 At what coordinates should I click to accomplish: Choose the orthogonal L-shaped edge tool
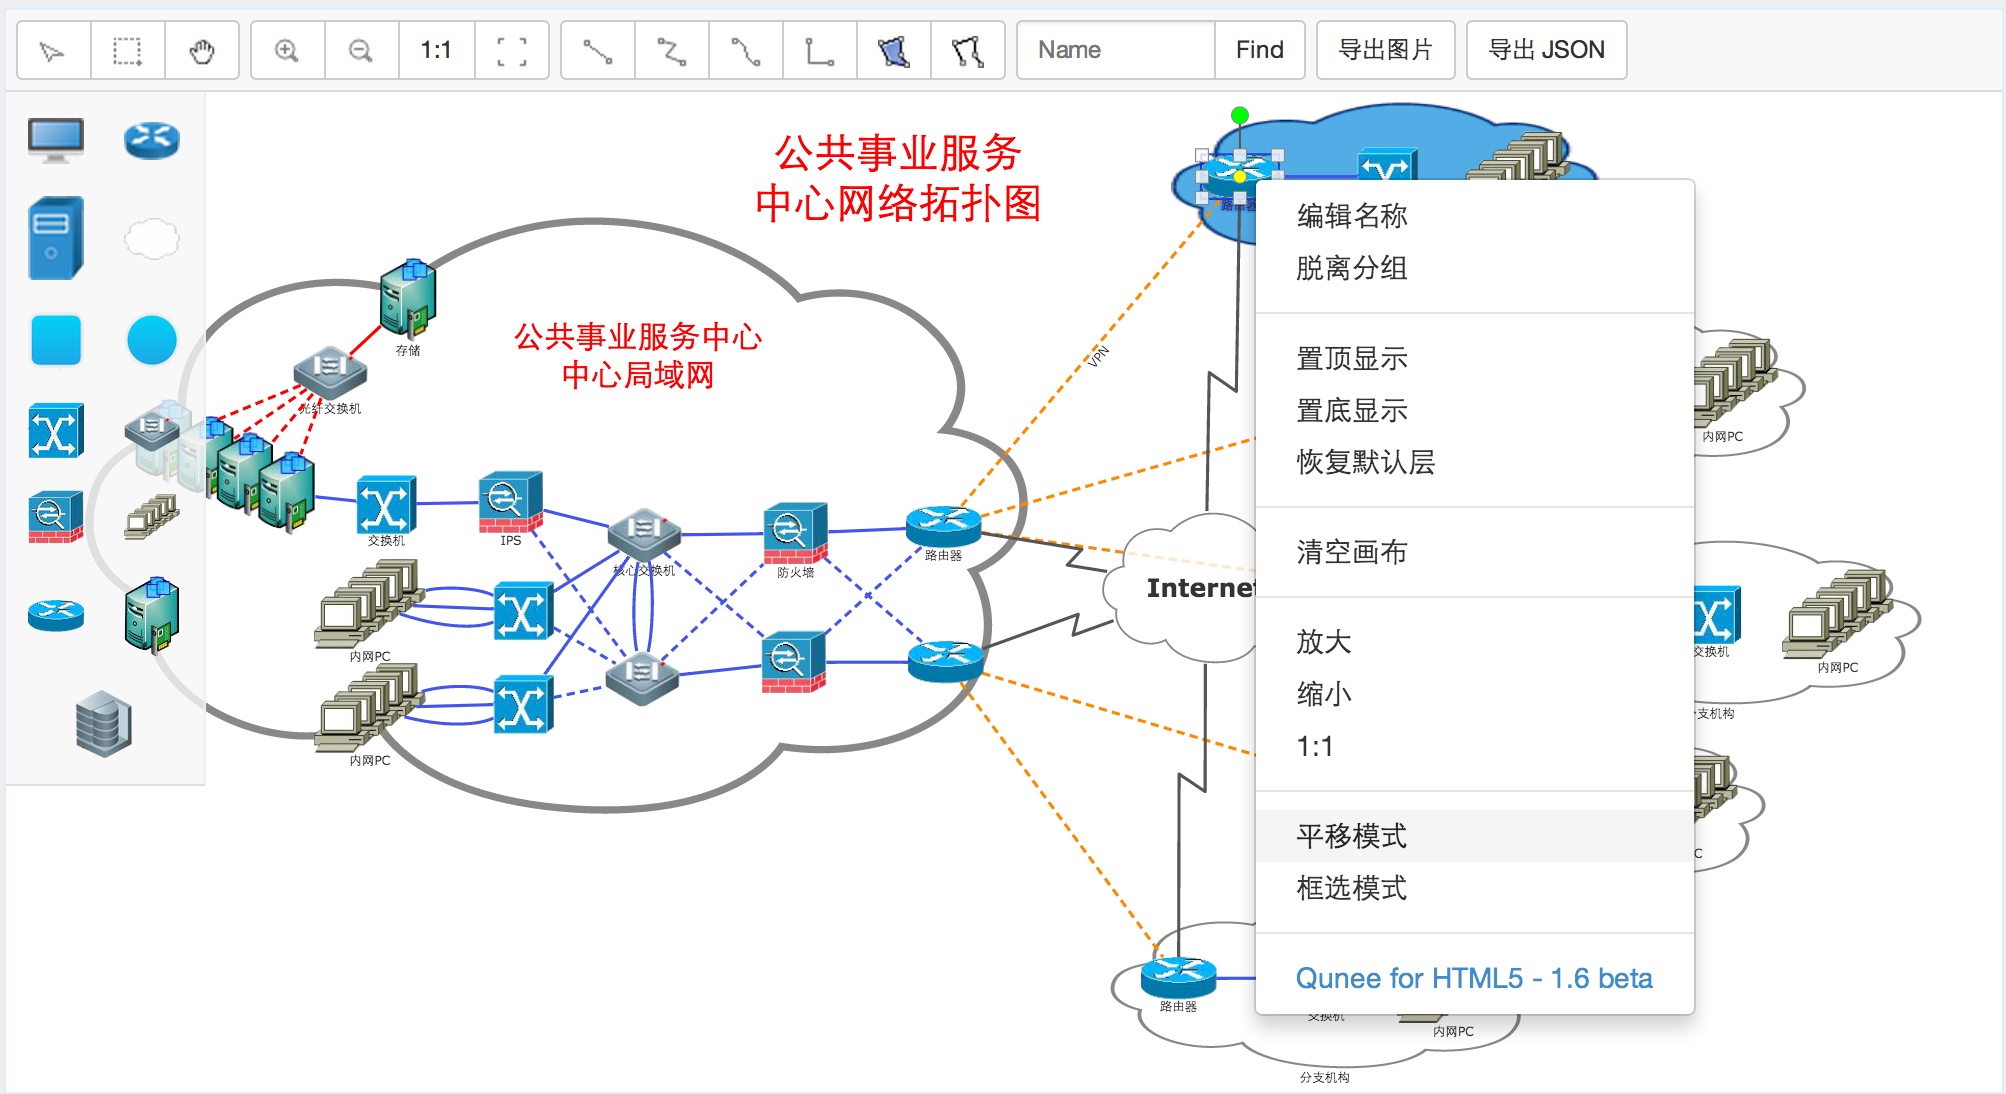tap(820, 50)
